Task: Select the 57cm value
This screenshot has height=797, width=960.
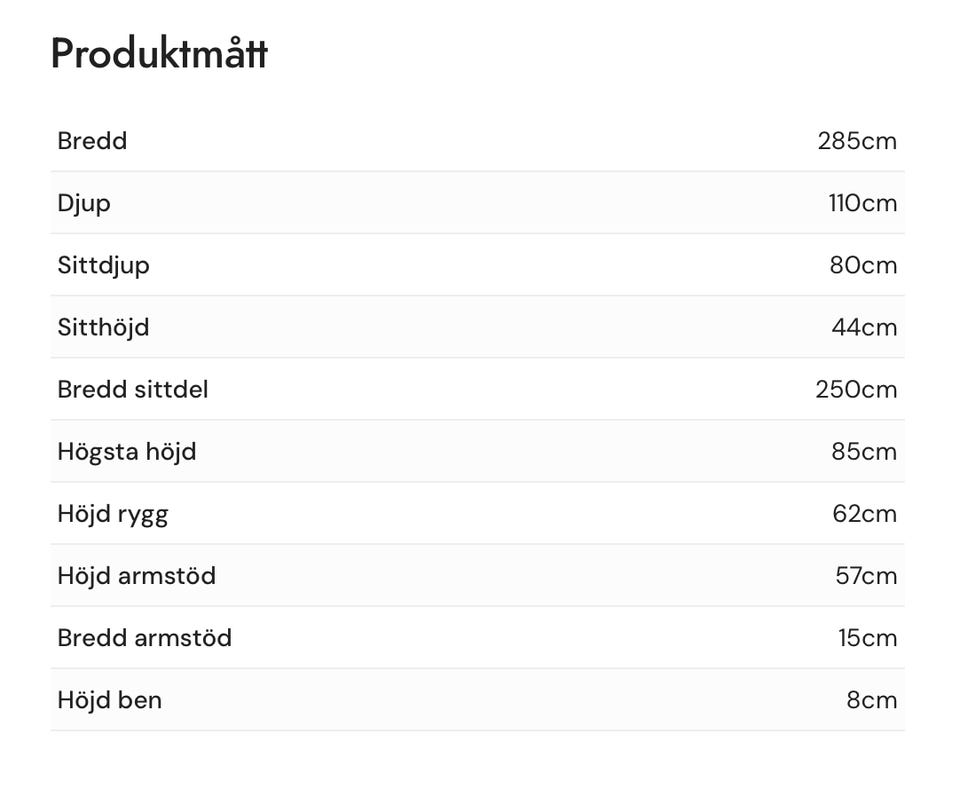Action: tap(866, 576)
